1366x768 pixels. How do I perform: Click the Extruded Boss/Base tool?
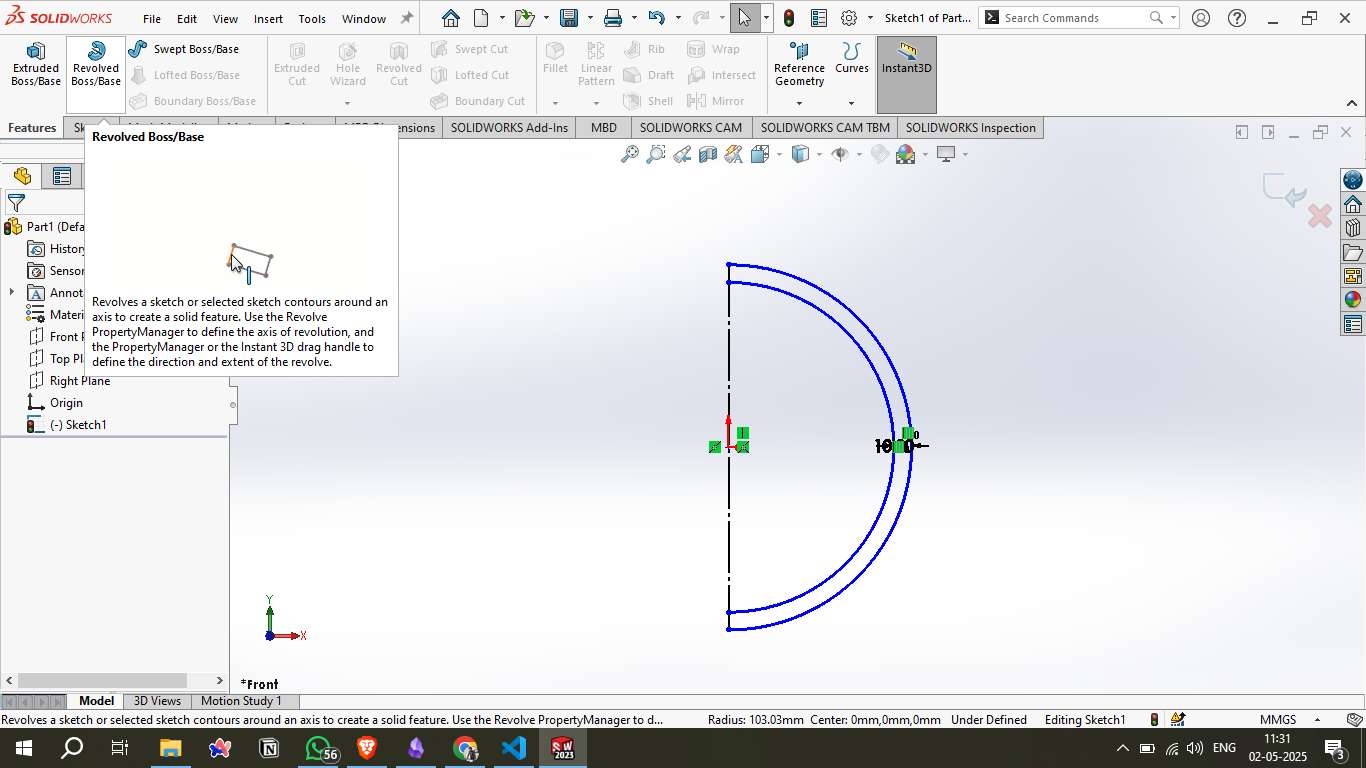click(36, 65)
